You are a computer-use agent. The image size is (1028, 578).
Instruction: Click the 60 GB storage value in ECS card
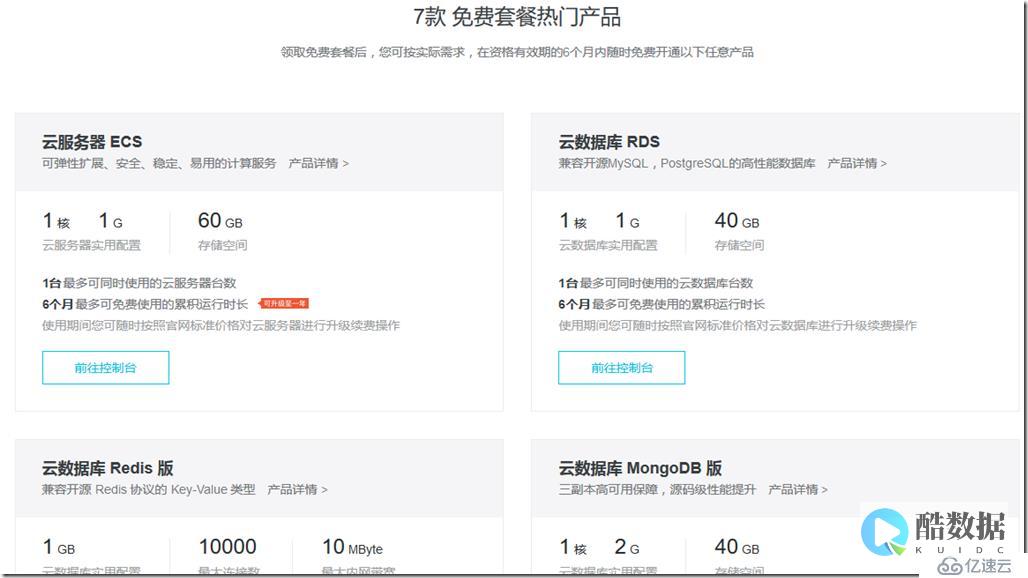coord(220,221)
